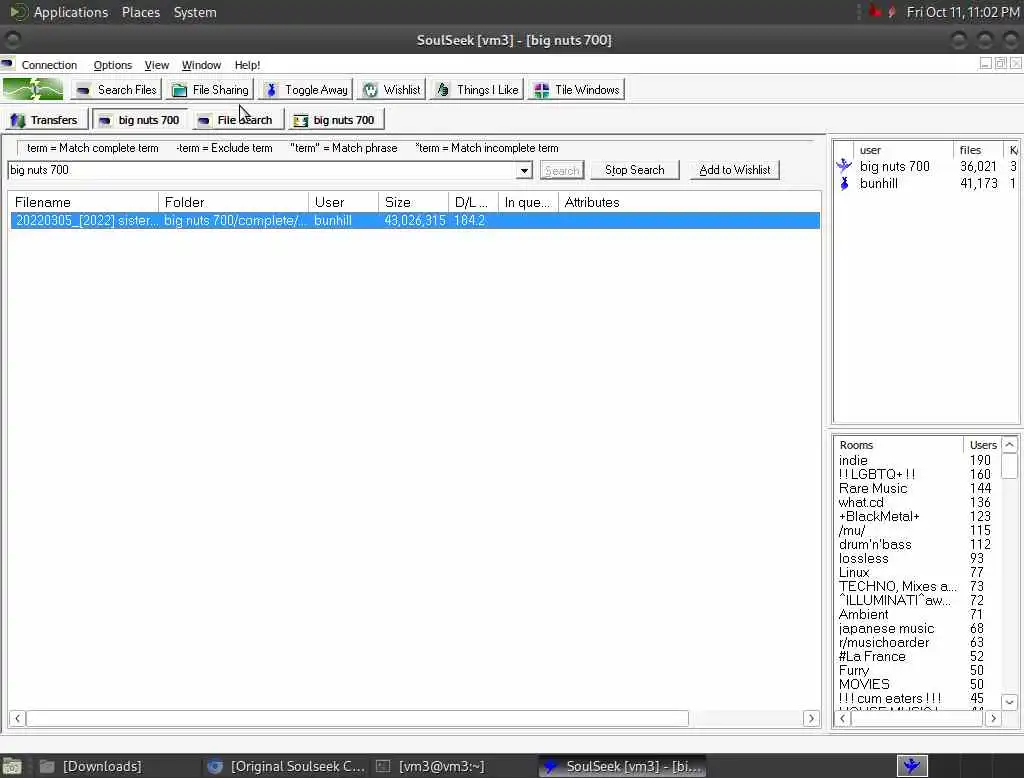
Task: Open the File Sharing toolbar button
Action: (x=210, y=89)
